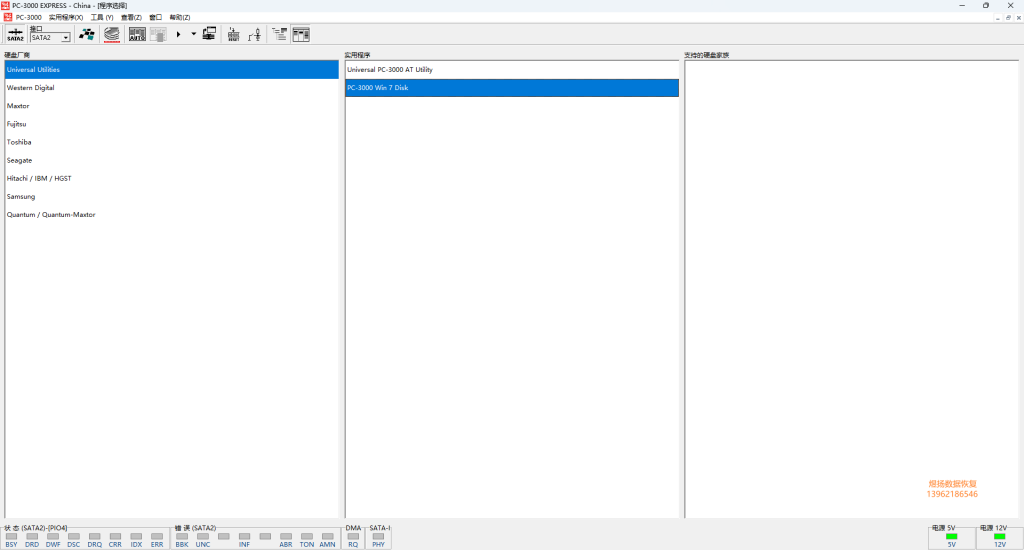Viewport: 1024px width, 550px height.
Task: Close the inner program selection window
Action: [x=1019, y=18]
